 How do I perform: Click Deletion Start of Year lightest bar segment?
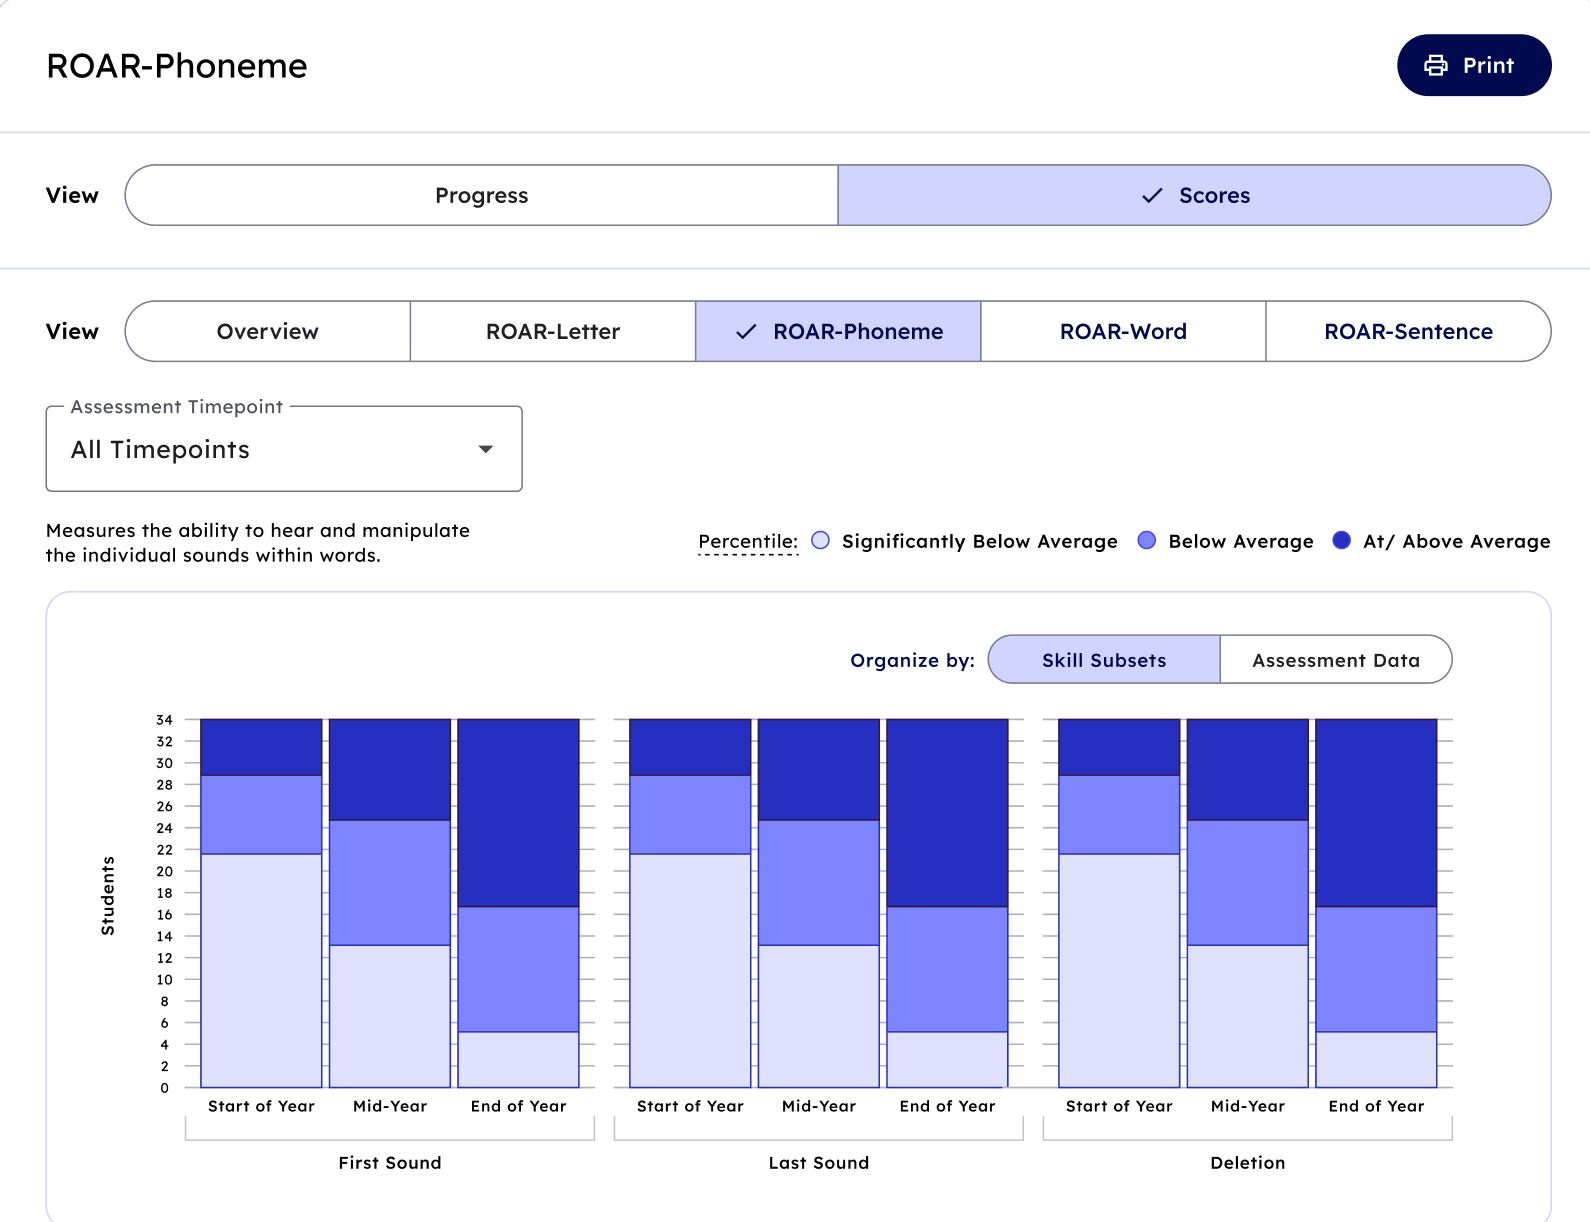pyautogui.click(x=1118, y=970)
